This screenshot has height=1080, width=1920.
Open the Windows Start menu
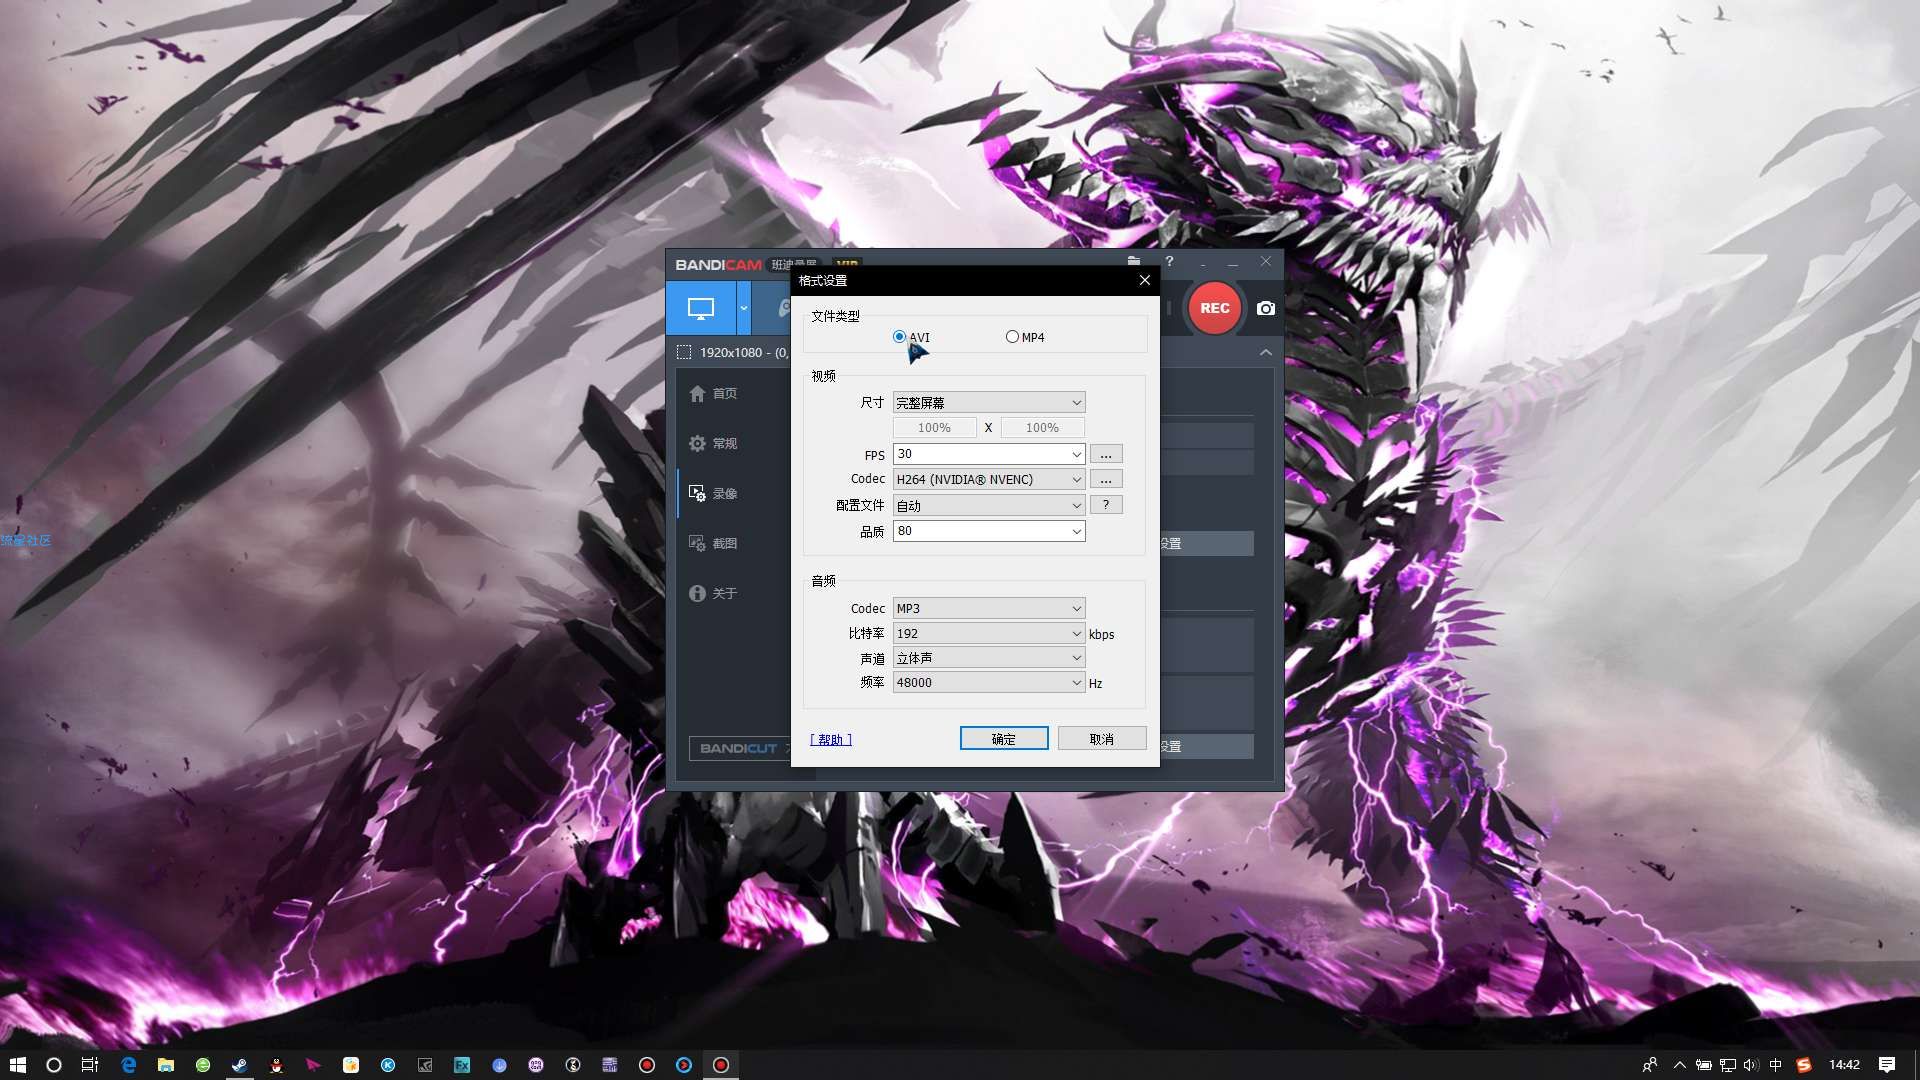[x=18, y=1065]
